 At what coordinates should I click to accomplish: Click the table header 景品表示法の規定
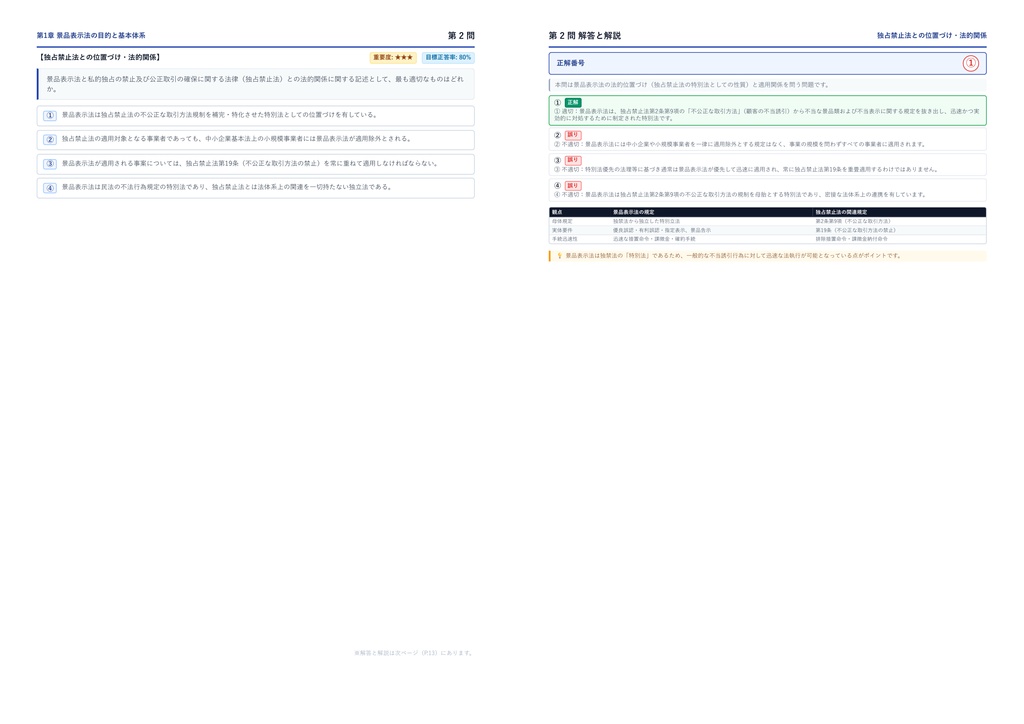[633, 212]
